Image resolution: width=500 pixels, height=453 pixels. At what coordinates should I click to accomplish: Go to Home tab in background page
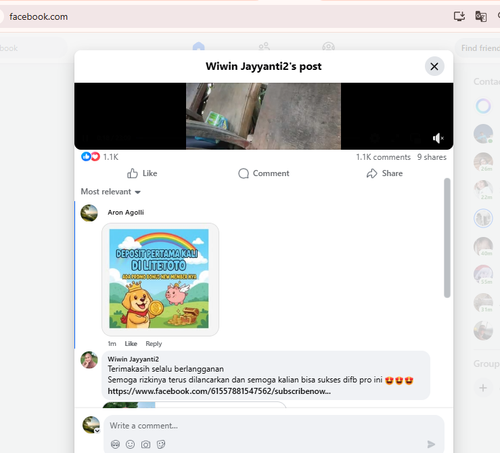(x=199, y=46)
